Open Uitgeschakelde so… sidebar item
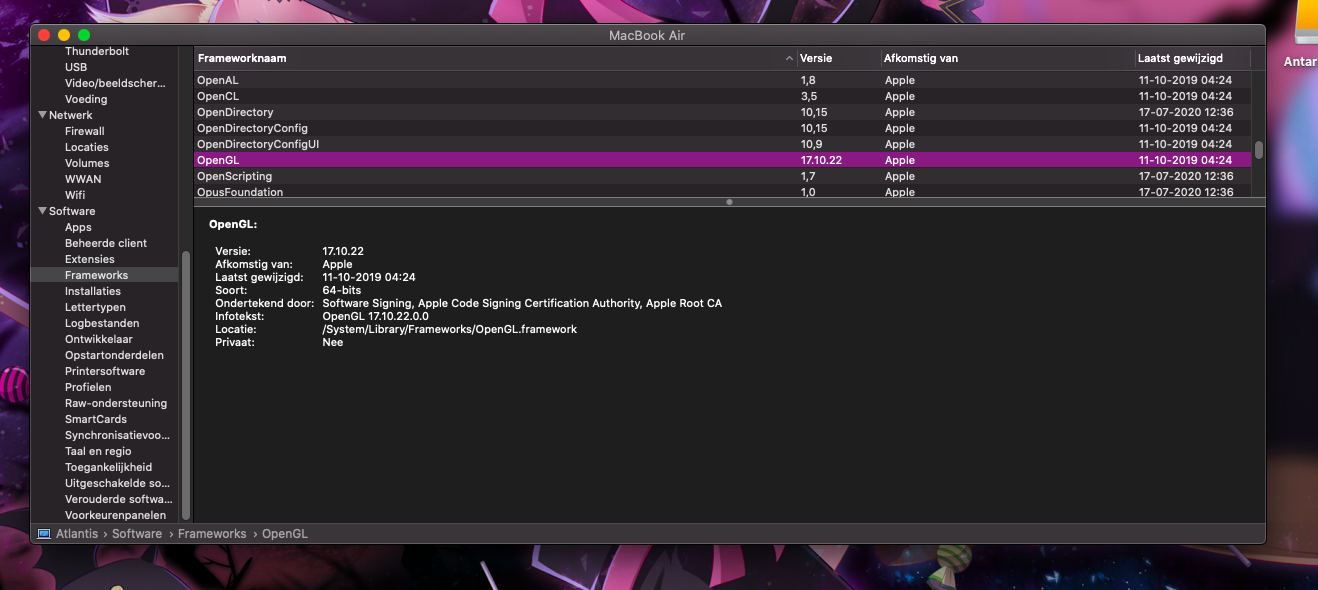This screenshot has height=590, width=1318. coord(118,483)
